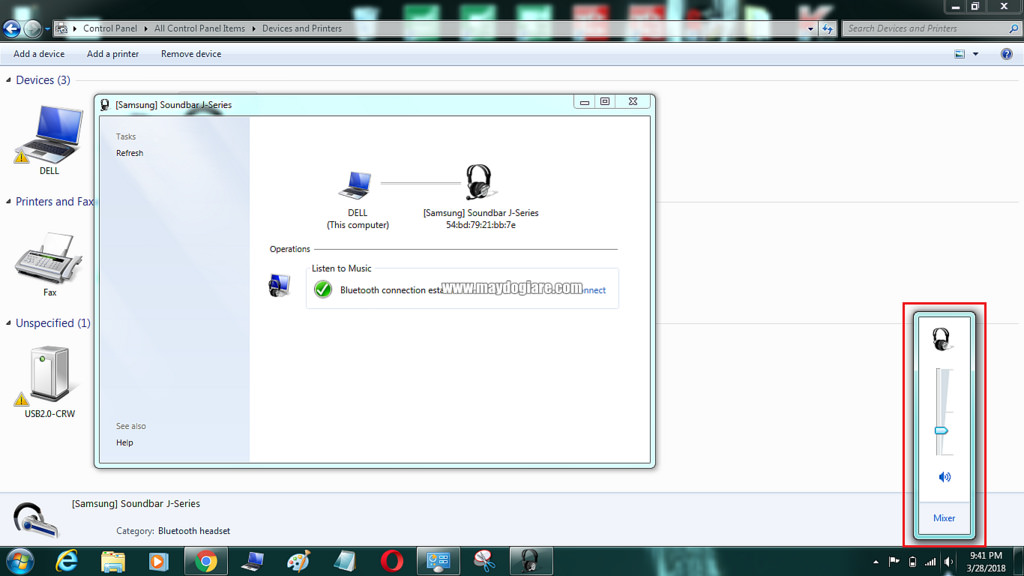Collapse the Printers and Faxes group

pyautogui.click(x=8, y=202)
